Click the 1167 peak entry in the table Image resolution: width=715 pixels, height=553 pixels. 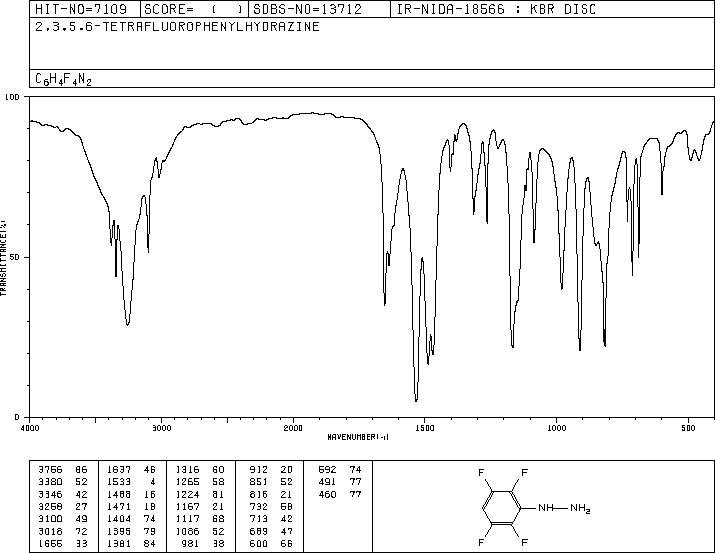[x=200, y=506]
